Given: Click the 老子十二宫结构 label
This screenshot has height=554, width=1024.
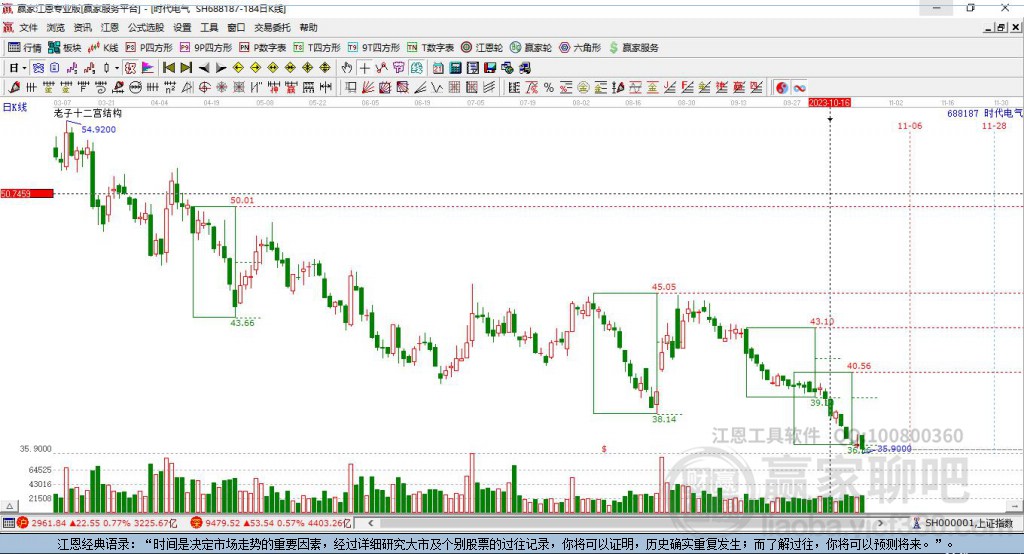Looking at the screenshot, I should click(88, 113).
